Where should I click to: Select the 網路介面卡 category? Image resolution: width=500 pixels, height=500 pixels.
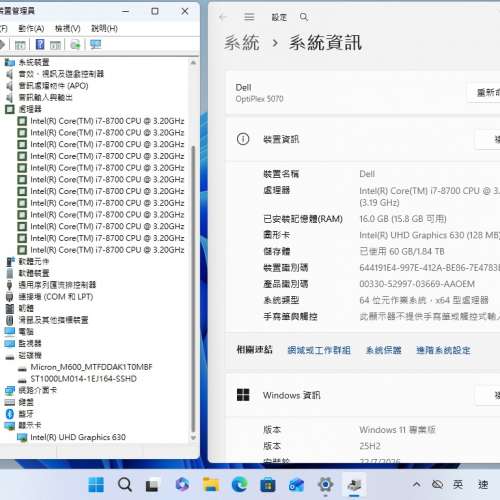click(x=37, y=390)
